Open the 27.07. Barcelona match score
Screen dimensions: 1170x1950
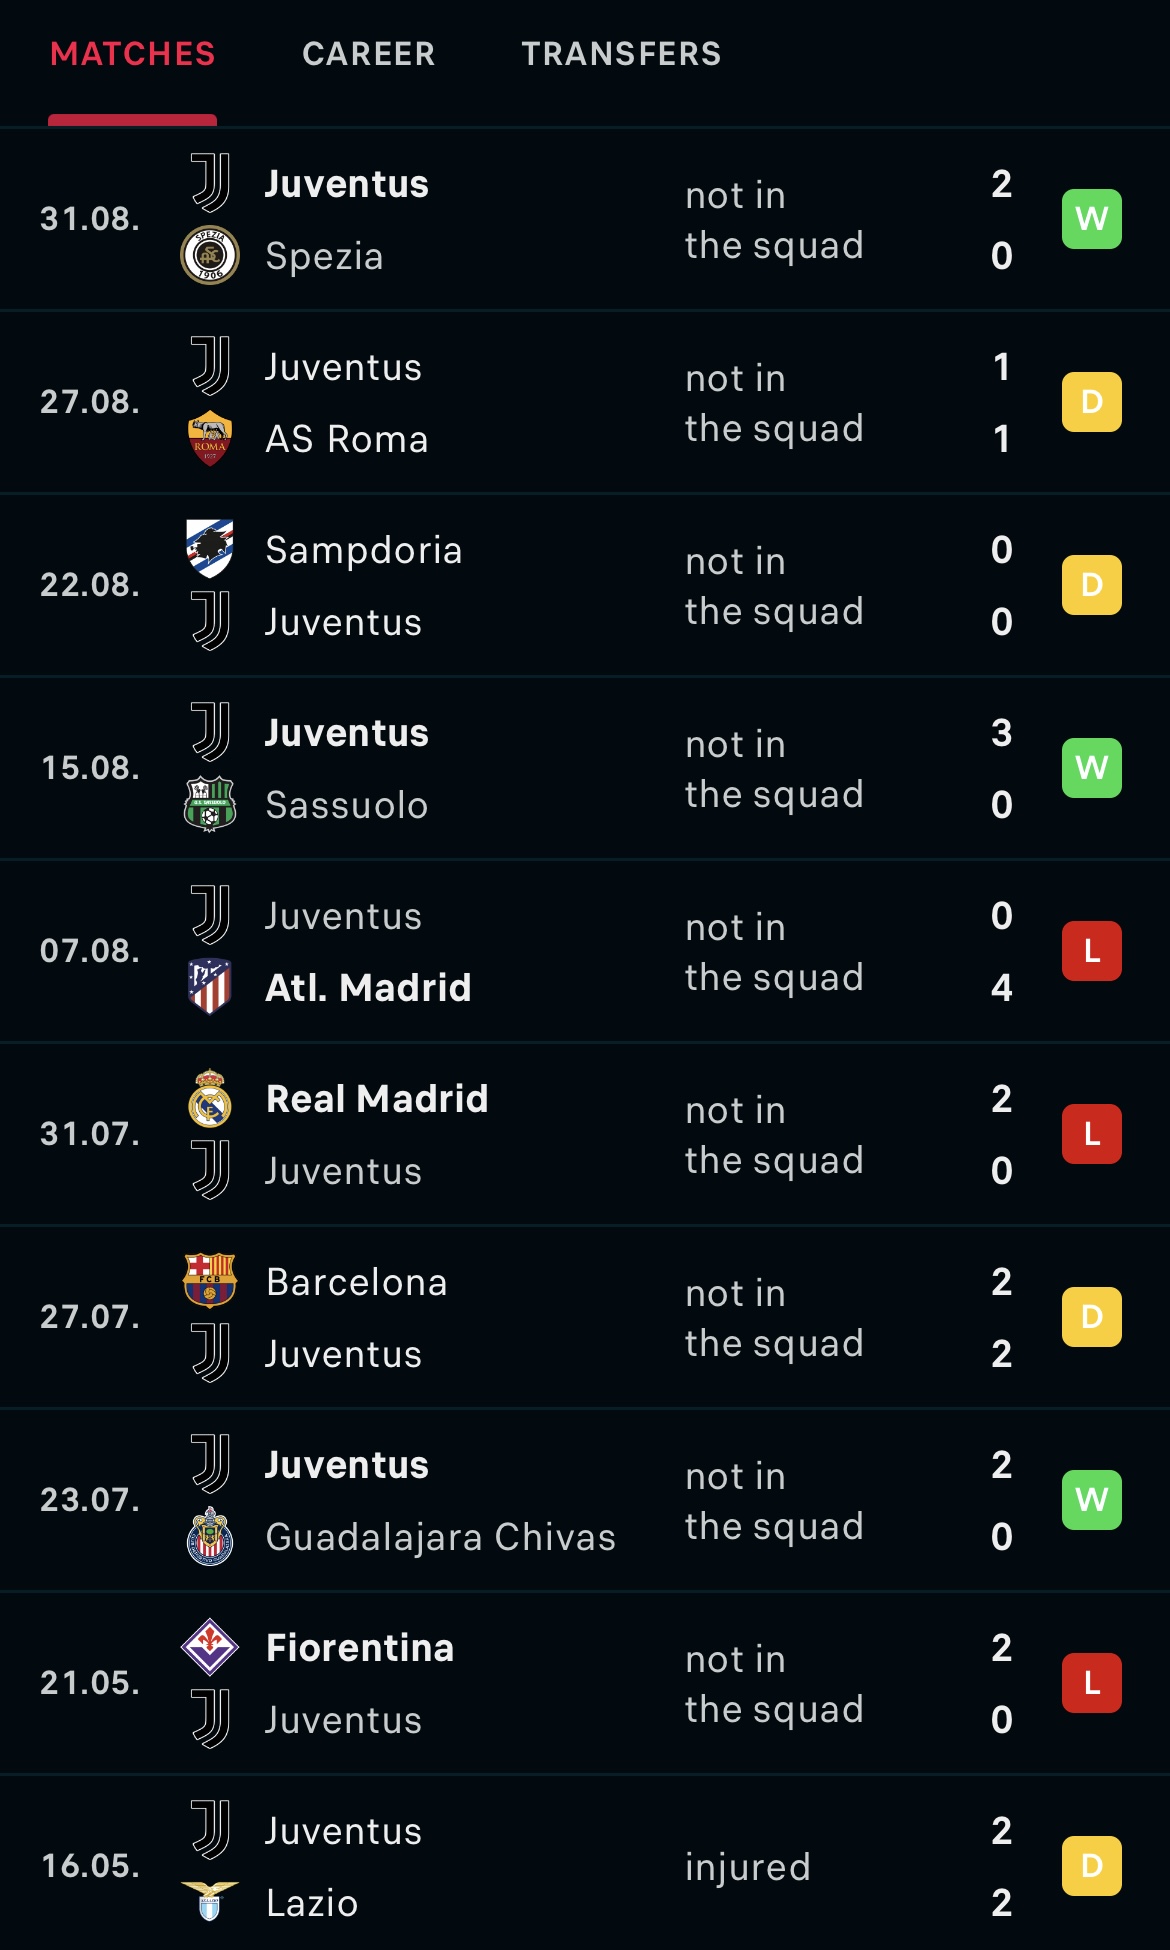1002,1317
